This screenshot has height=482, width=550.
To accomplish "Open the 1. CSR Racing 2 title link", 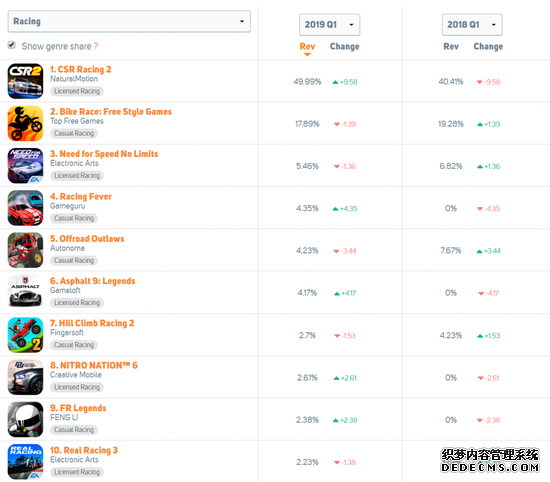I will [x=81, y=69].
